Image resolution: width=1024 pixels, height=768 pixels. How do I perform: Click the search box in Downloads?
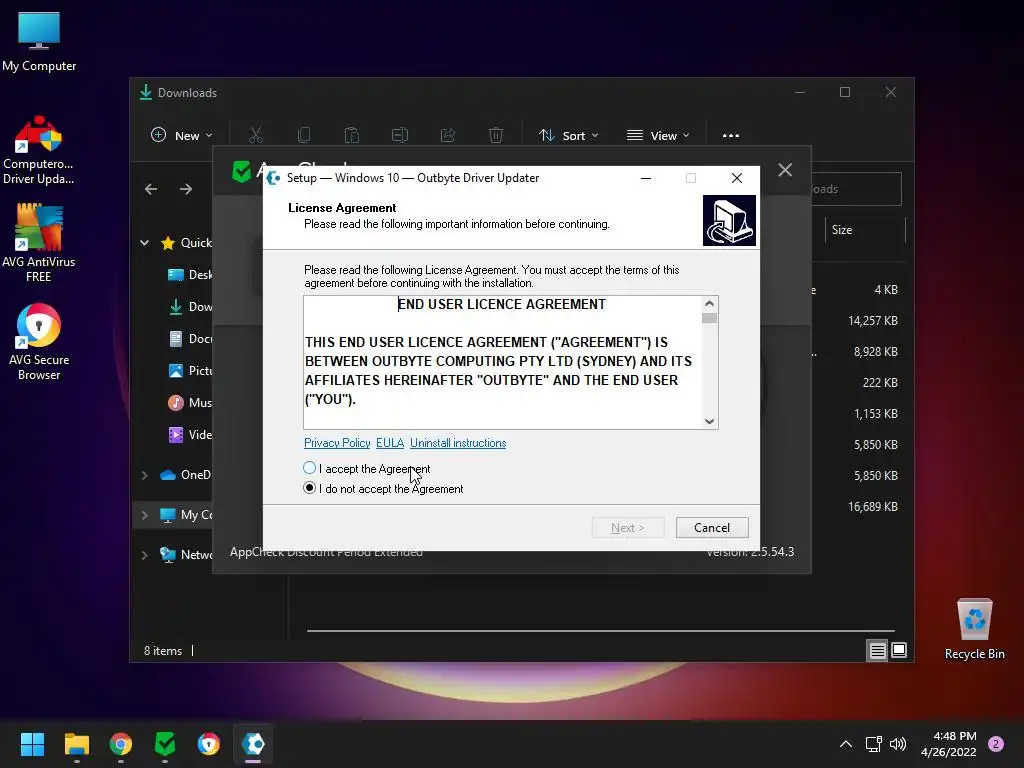[856, 189]
